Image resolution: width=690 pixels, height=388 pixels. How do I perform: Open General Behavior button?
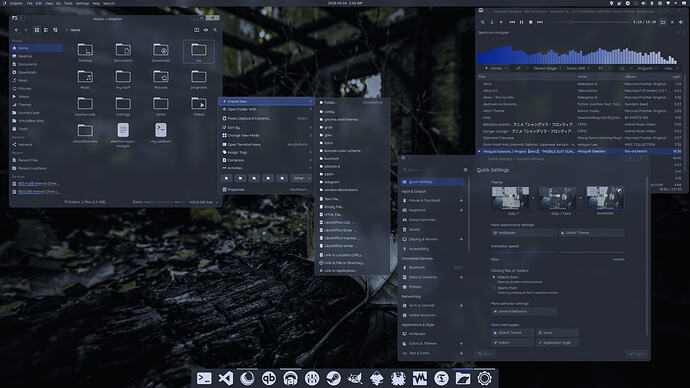(524, 311)
